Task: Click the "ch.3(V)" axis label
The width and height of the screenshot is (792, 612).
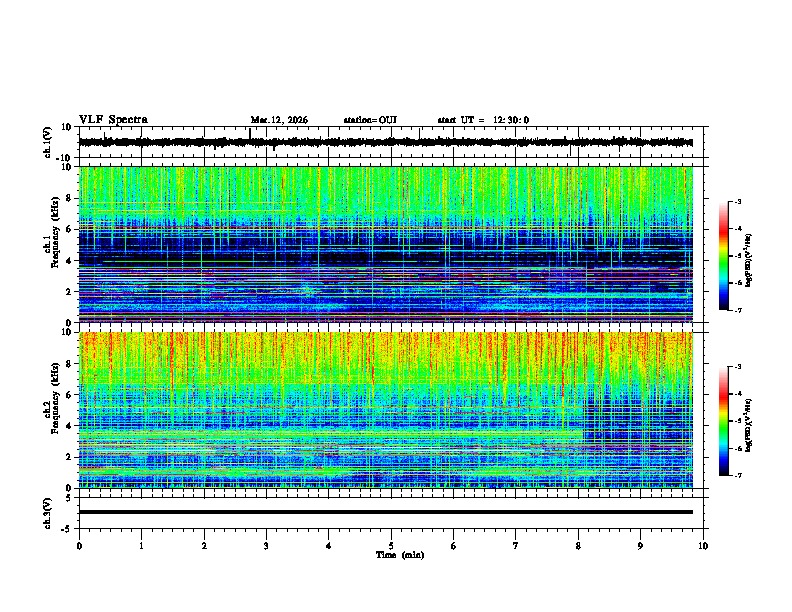Action: 48,513
